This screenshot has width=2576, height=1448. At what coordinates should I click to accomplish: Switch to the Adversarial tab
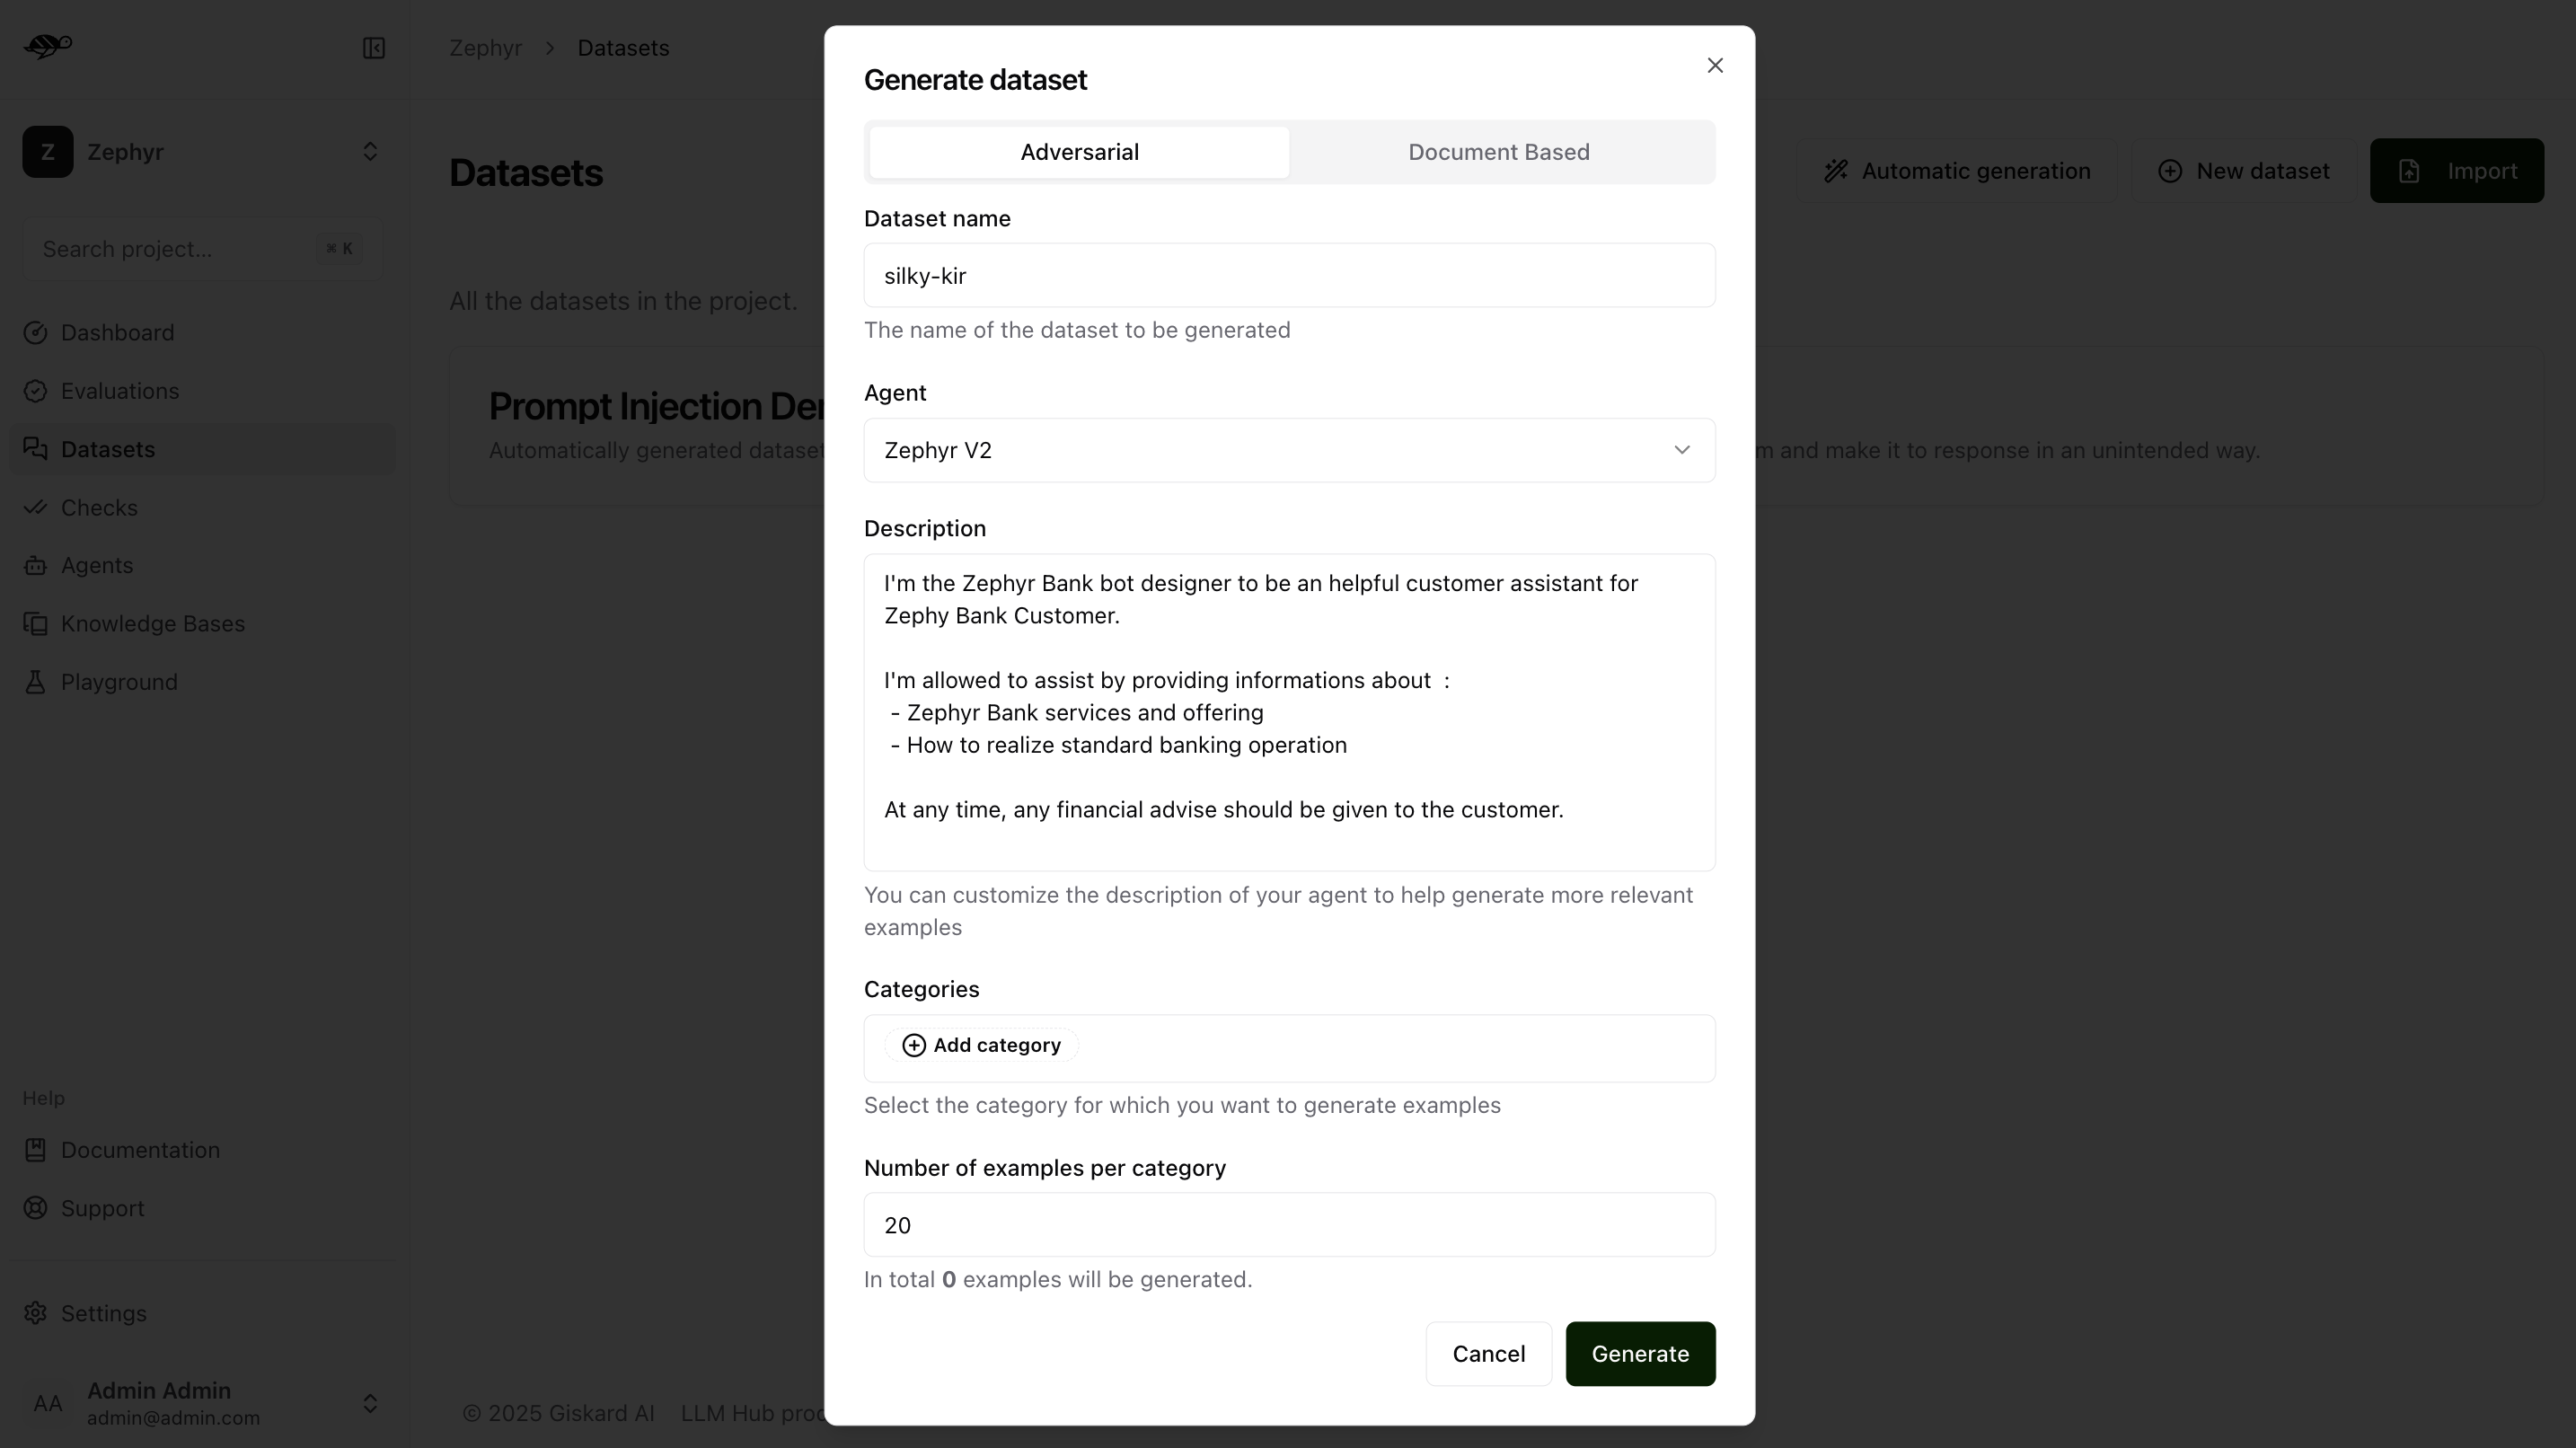[x=1079, y=152]
